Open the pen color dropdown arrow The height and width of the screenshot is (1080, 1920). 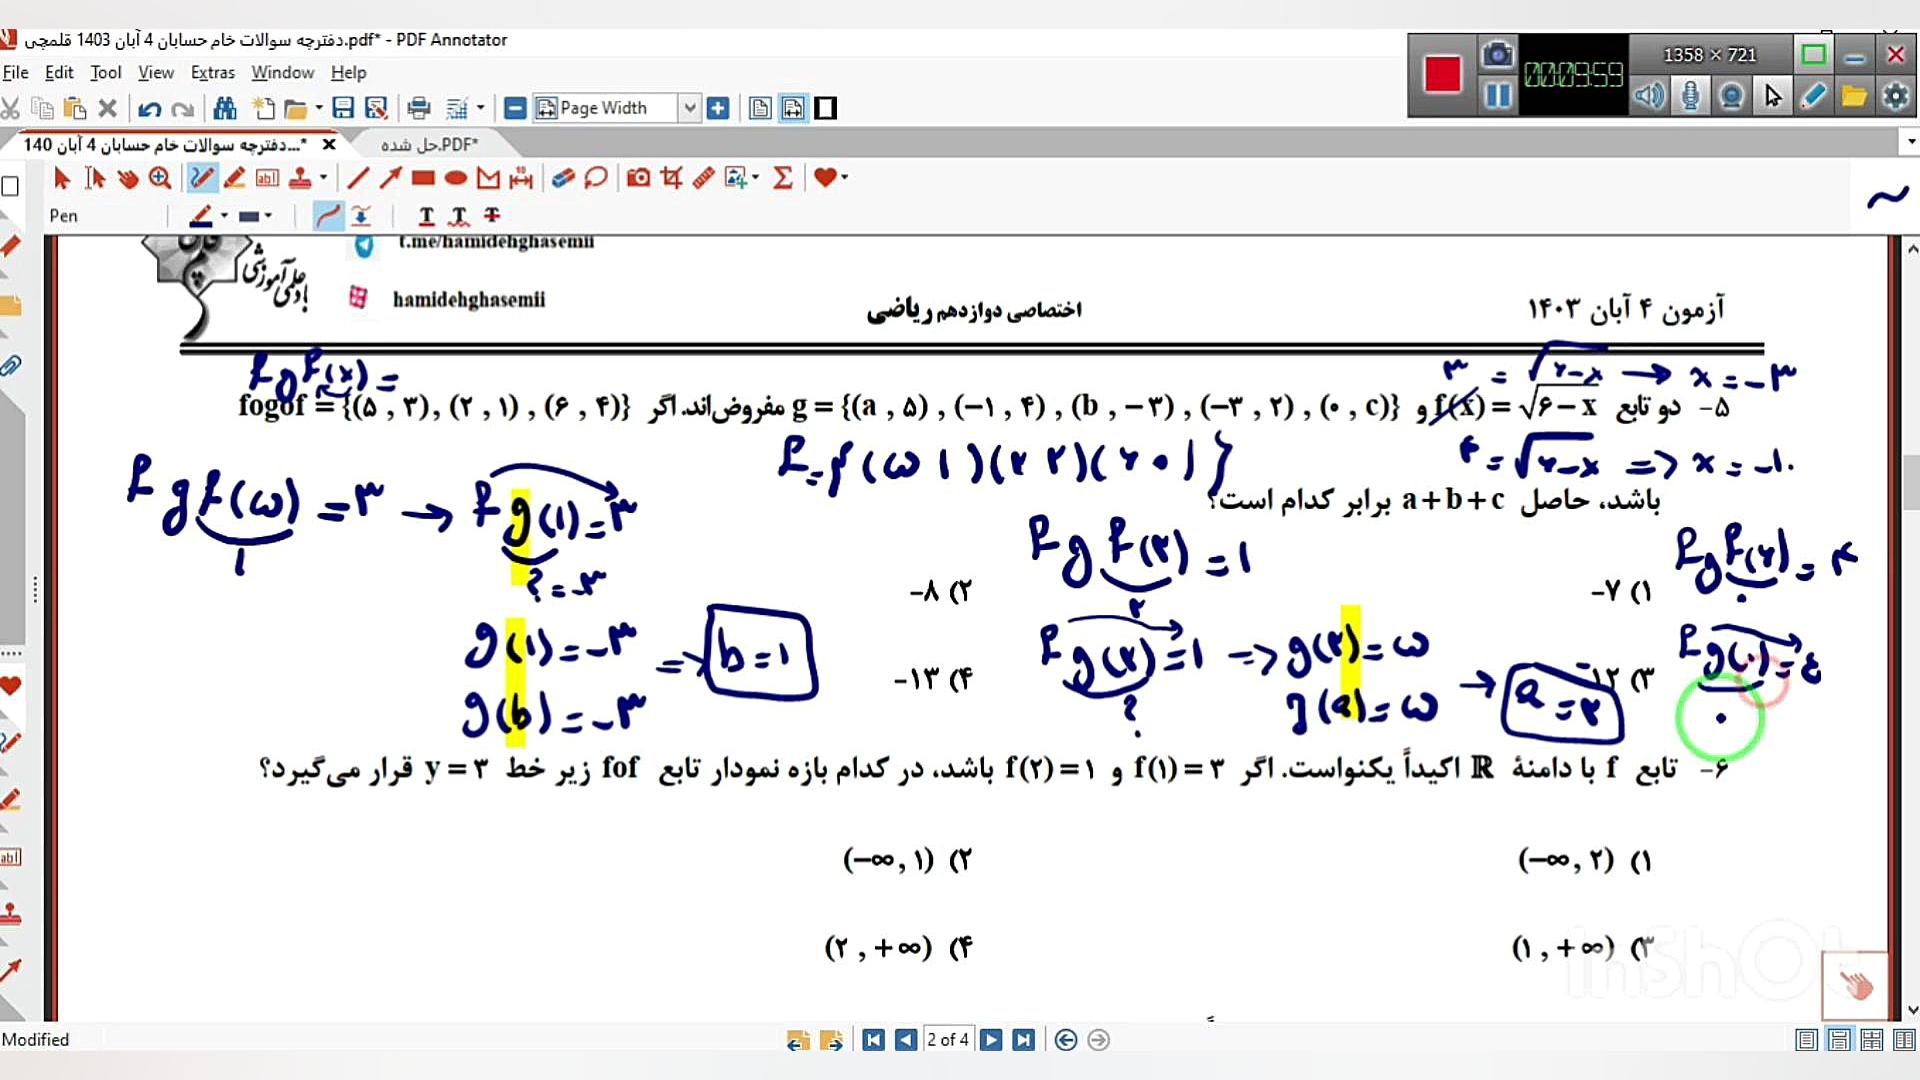[x=224, y=216]
